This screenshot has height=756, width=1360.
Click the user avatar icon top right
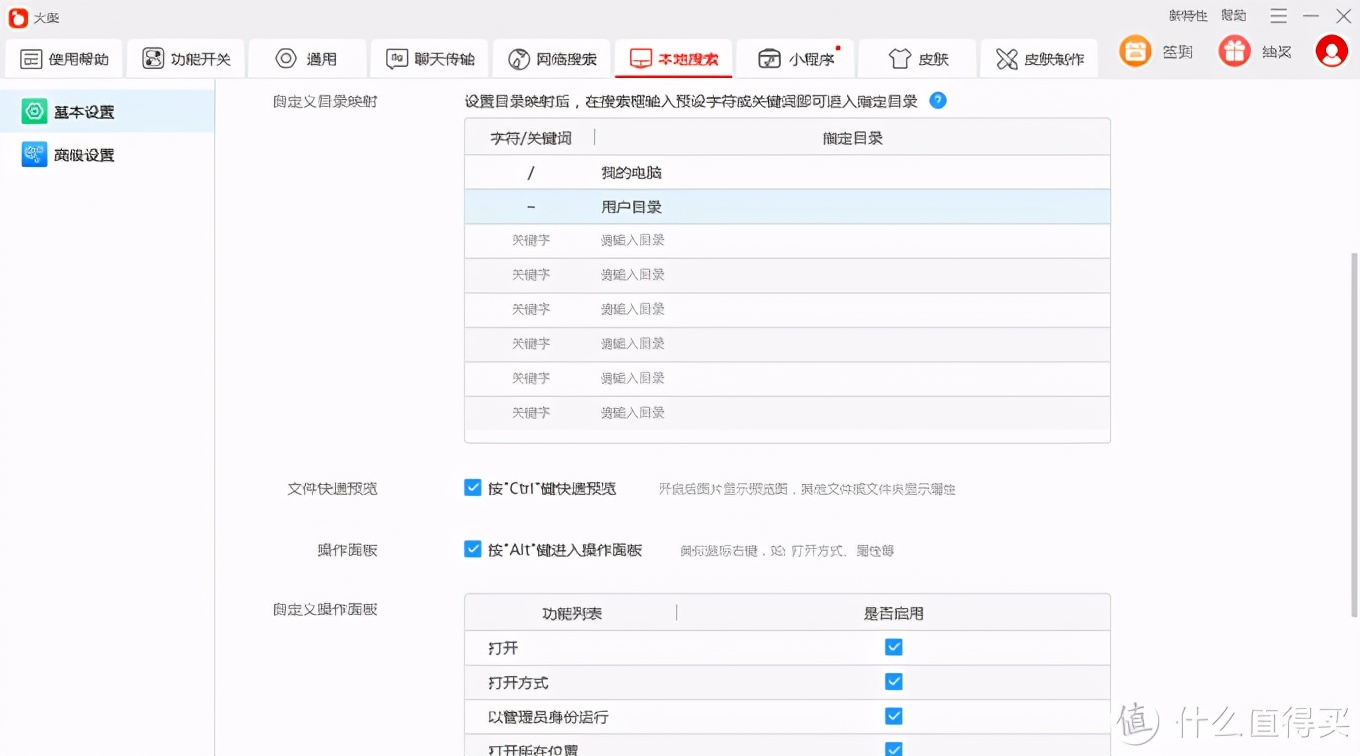1332,51
